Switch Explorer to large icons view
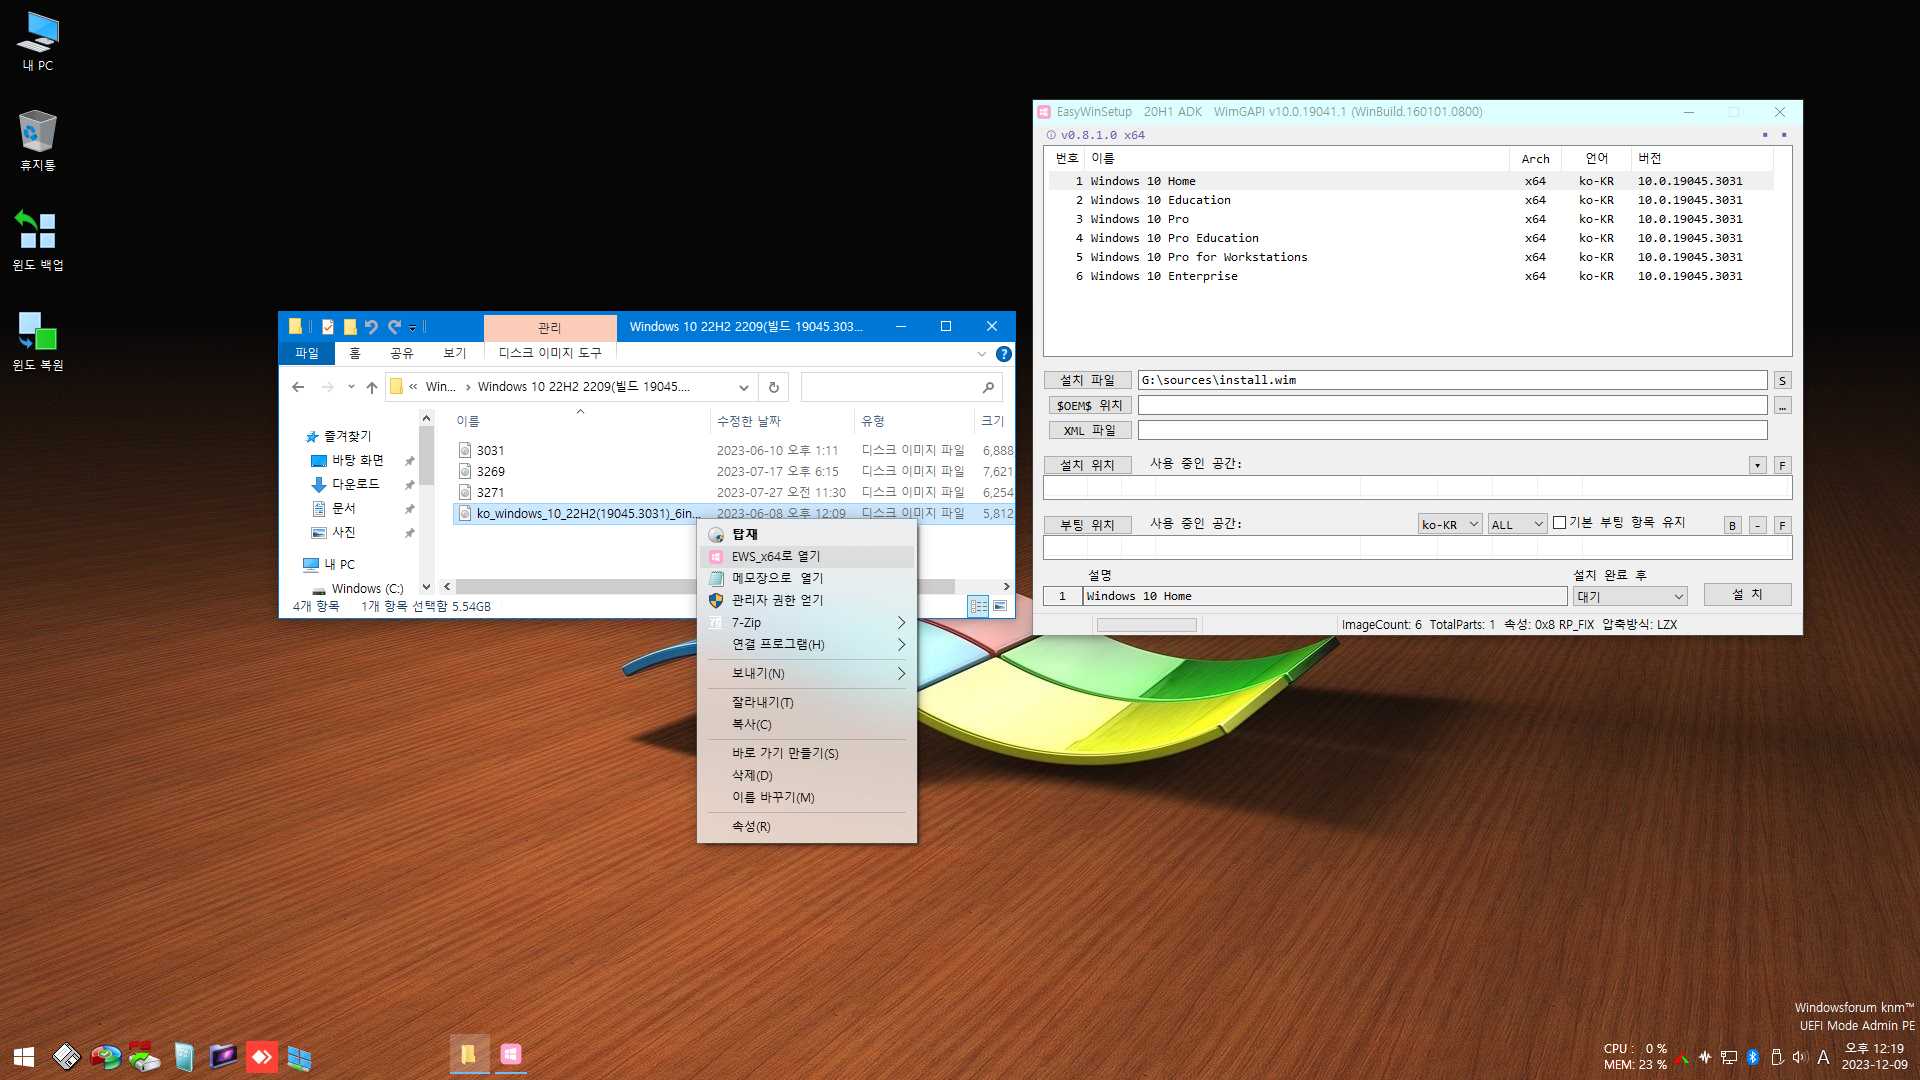The width and height of the screenshot is (1920, 1080). 1000,606
